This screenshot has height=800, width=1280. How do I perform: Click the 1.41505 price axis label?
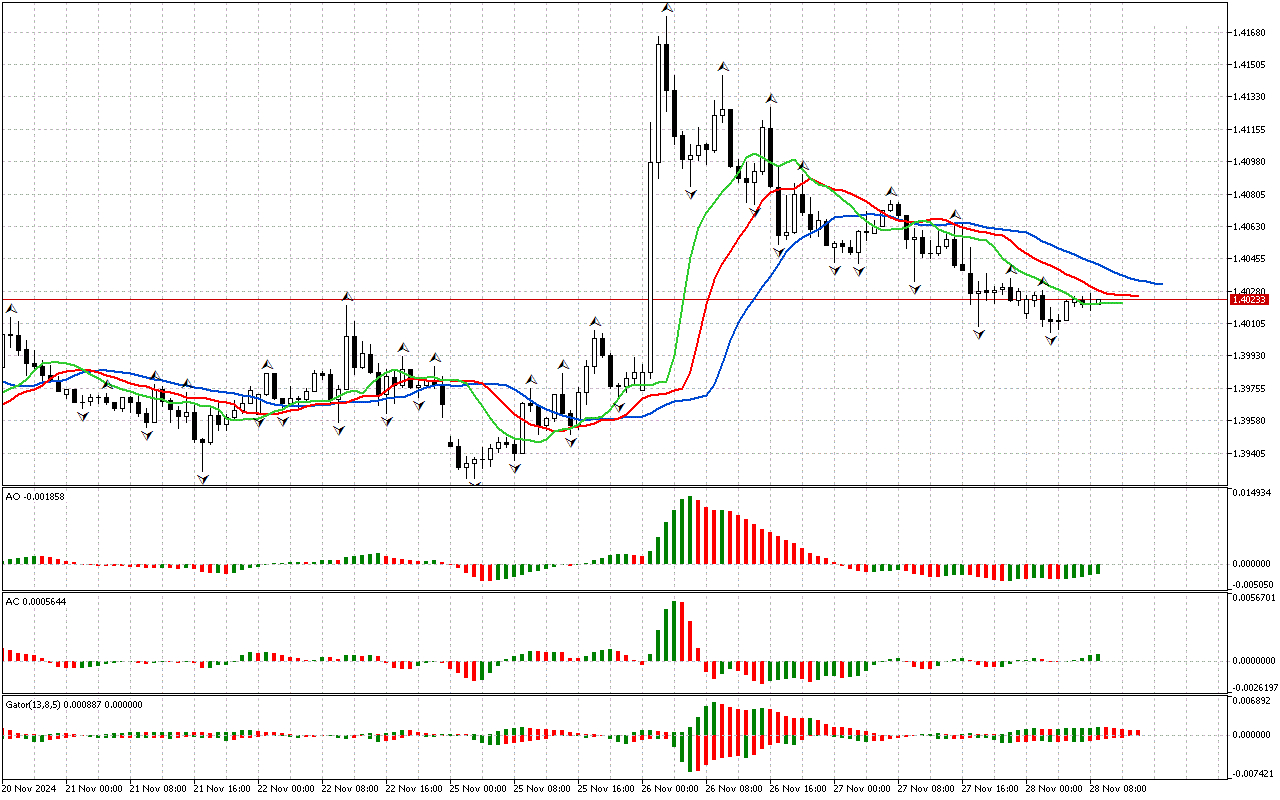coord(1249,65)
